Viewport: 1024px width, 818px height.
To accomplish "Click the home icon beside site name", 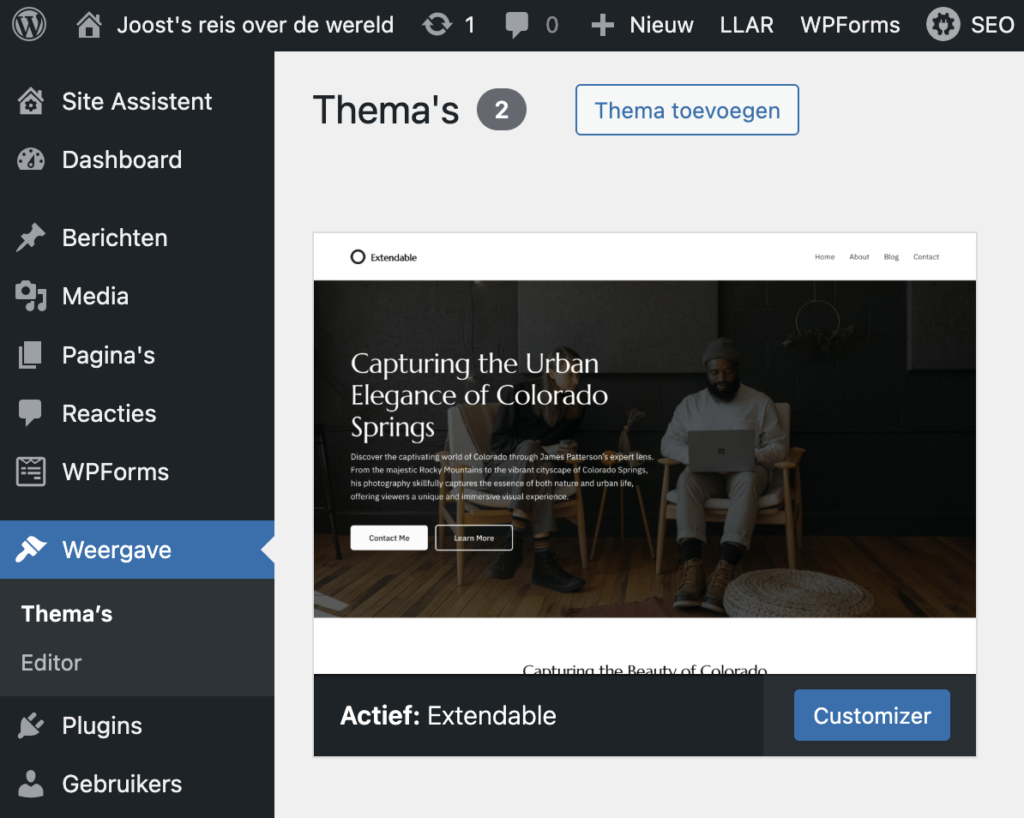I will tap(89, 25).
